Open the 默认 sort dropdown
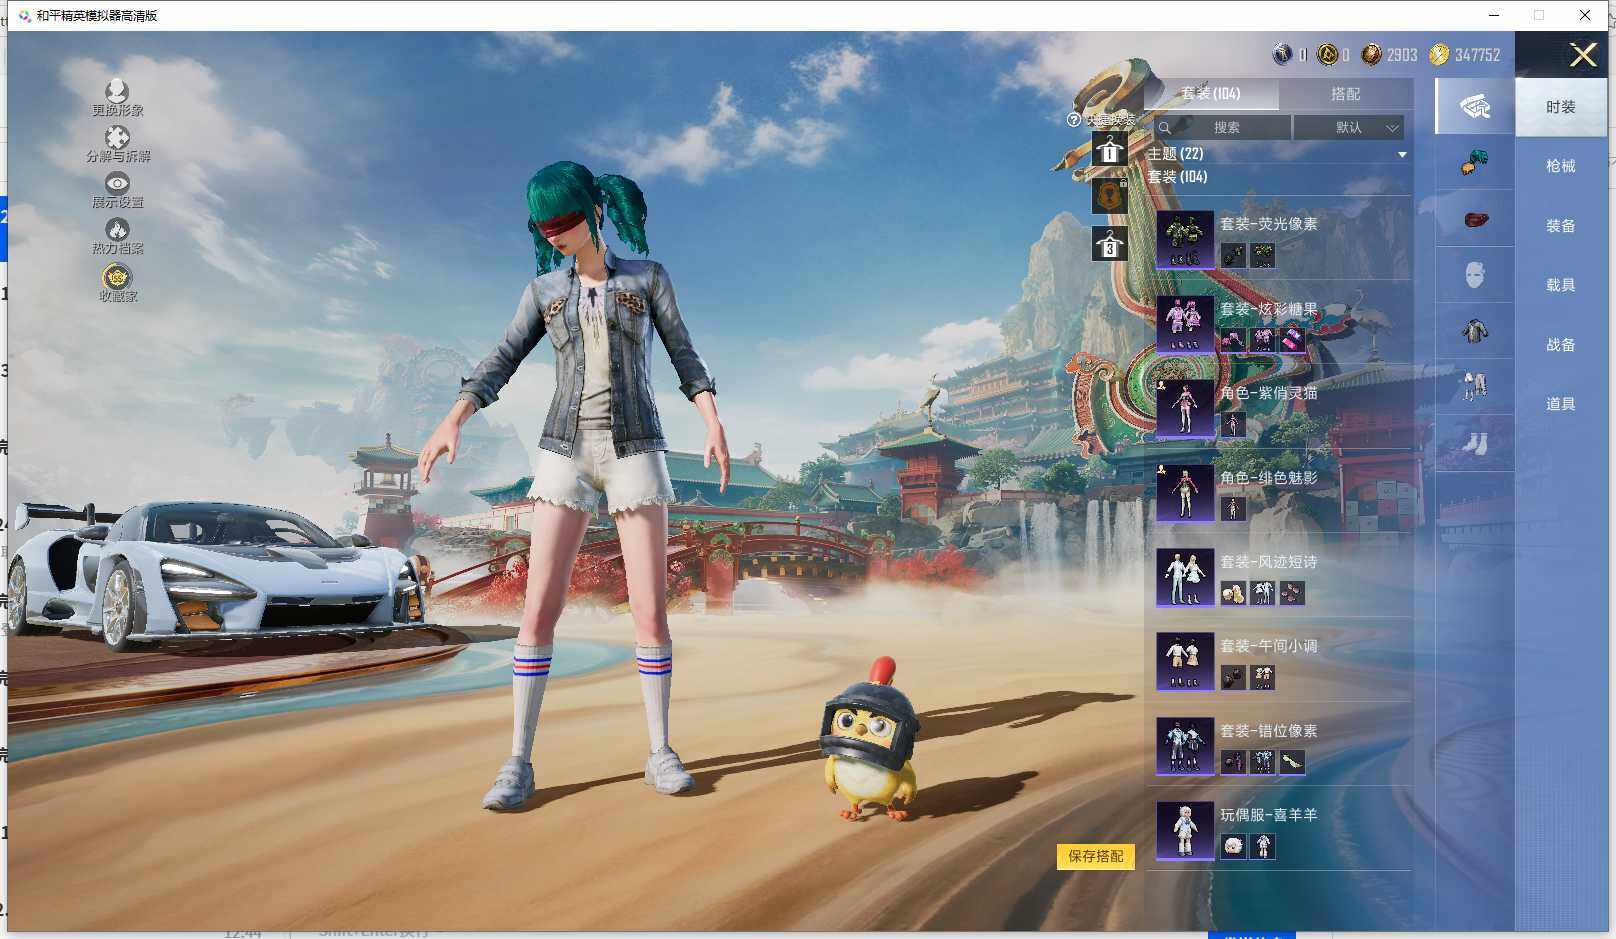 tap(1349, 127)
